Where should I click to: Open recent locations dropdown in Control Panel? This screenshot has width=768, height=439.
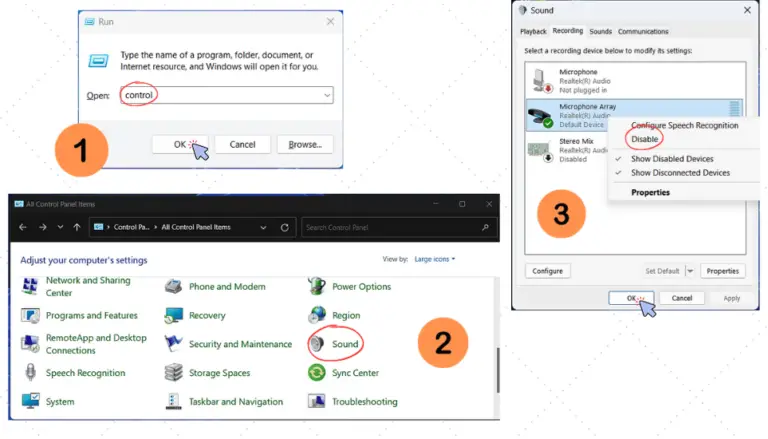(x=60, y=227)
